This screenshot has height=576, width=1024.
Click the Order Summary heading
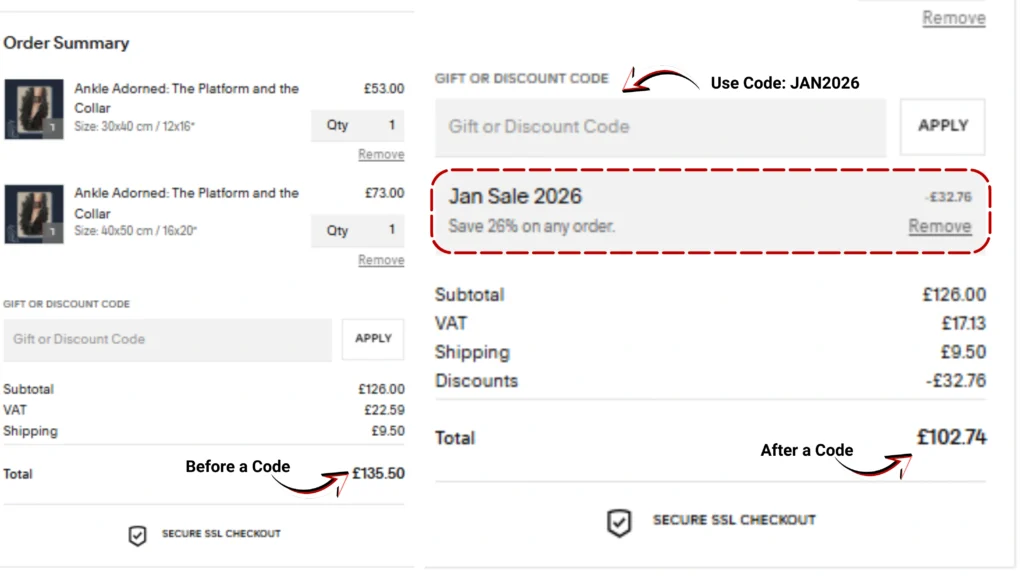coord(66,43)
